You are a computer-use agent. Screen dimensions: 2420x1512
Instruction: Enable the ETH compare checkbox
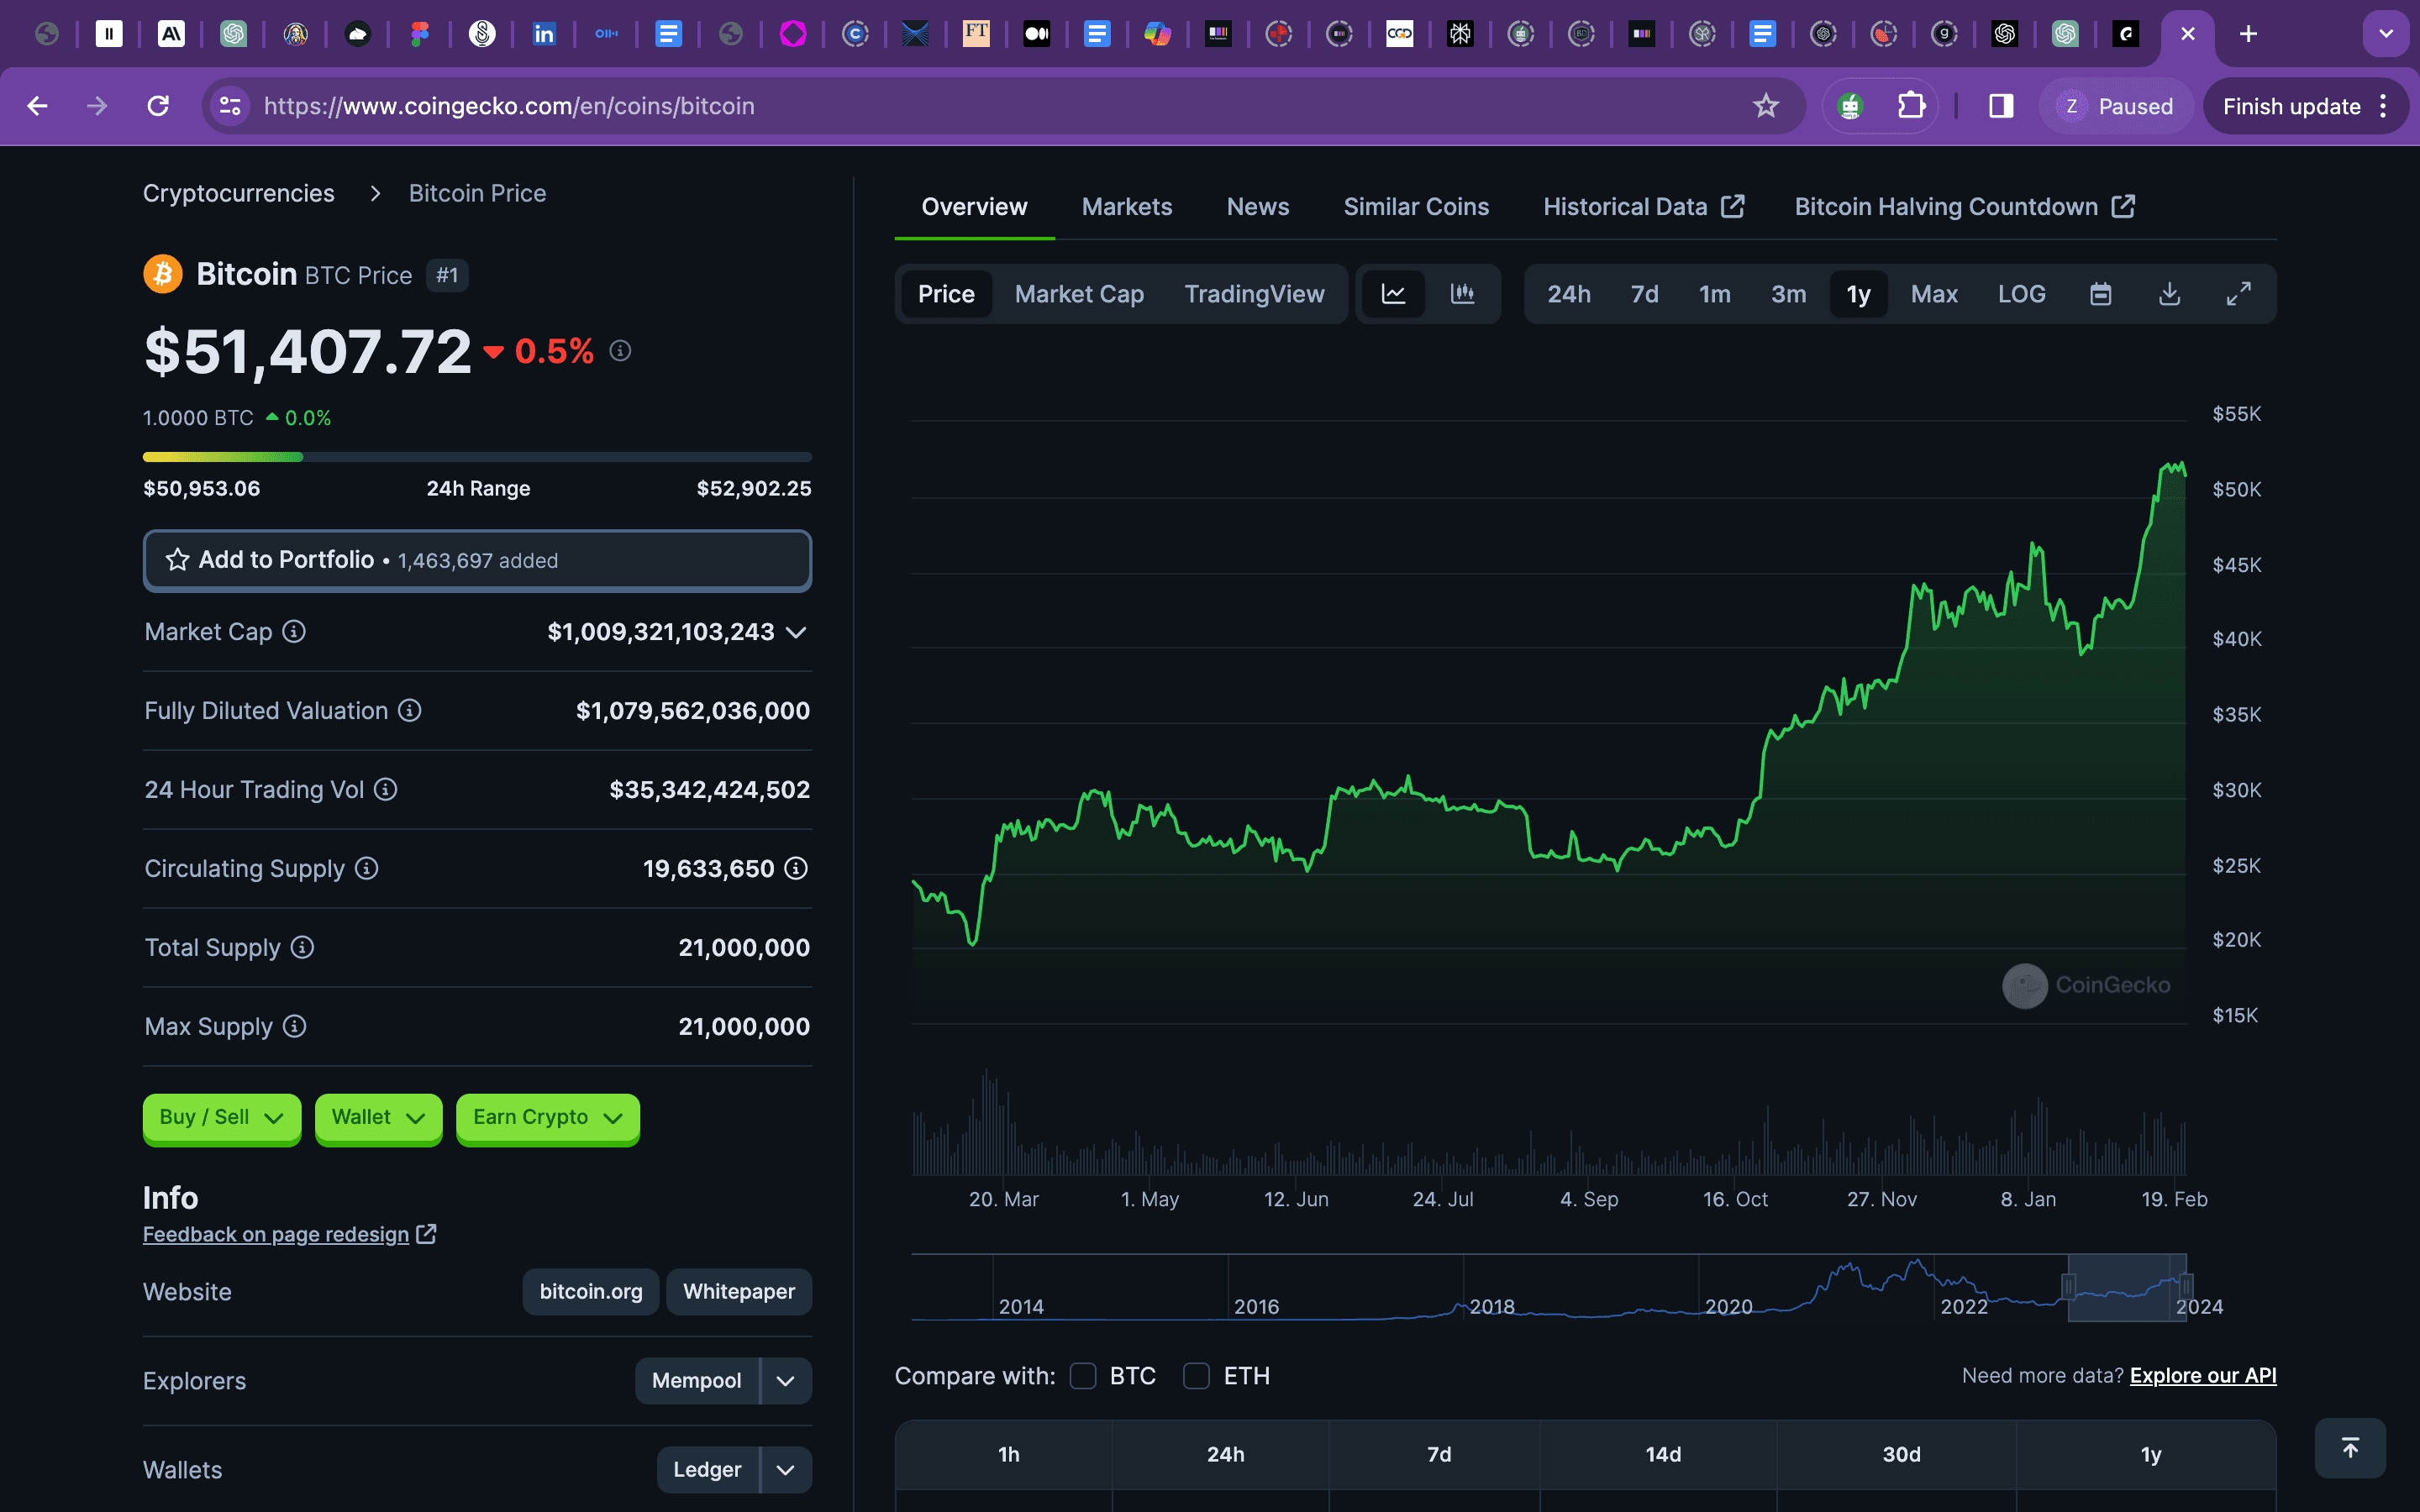pos(1196,1376)
